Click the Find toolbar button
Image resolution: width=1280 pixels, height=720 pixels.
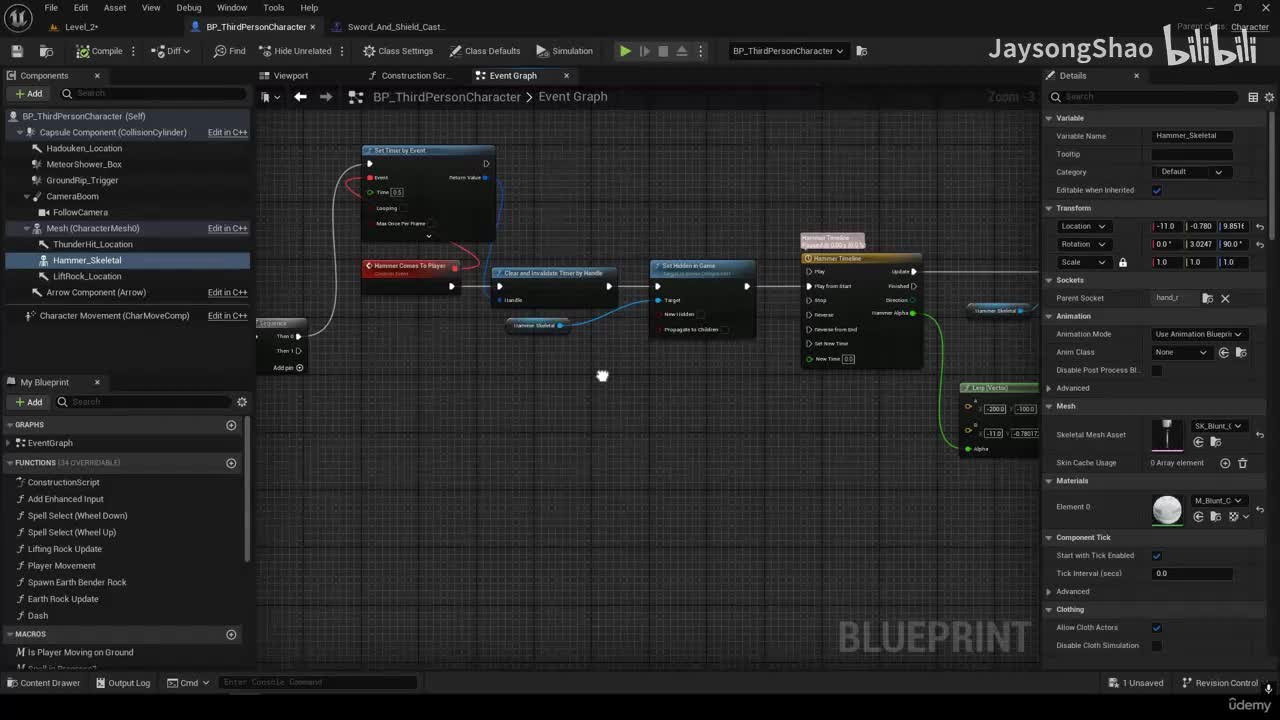[x=229, y=51]
